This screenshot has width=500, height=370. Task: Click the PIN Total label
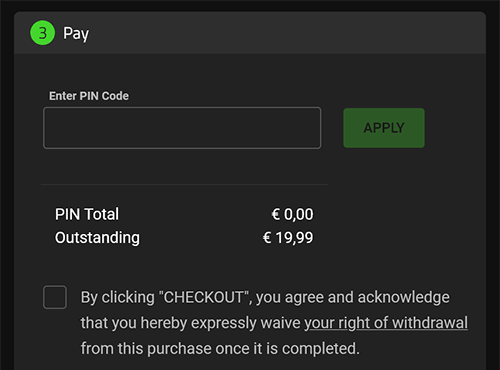point(87,214)
